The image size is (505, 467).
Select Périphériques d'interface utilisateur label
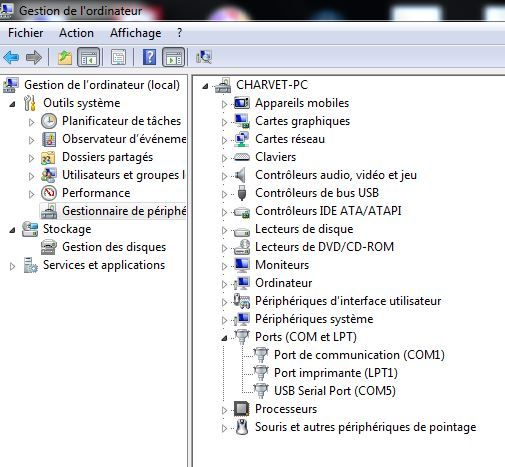(348, 301)
